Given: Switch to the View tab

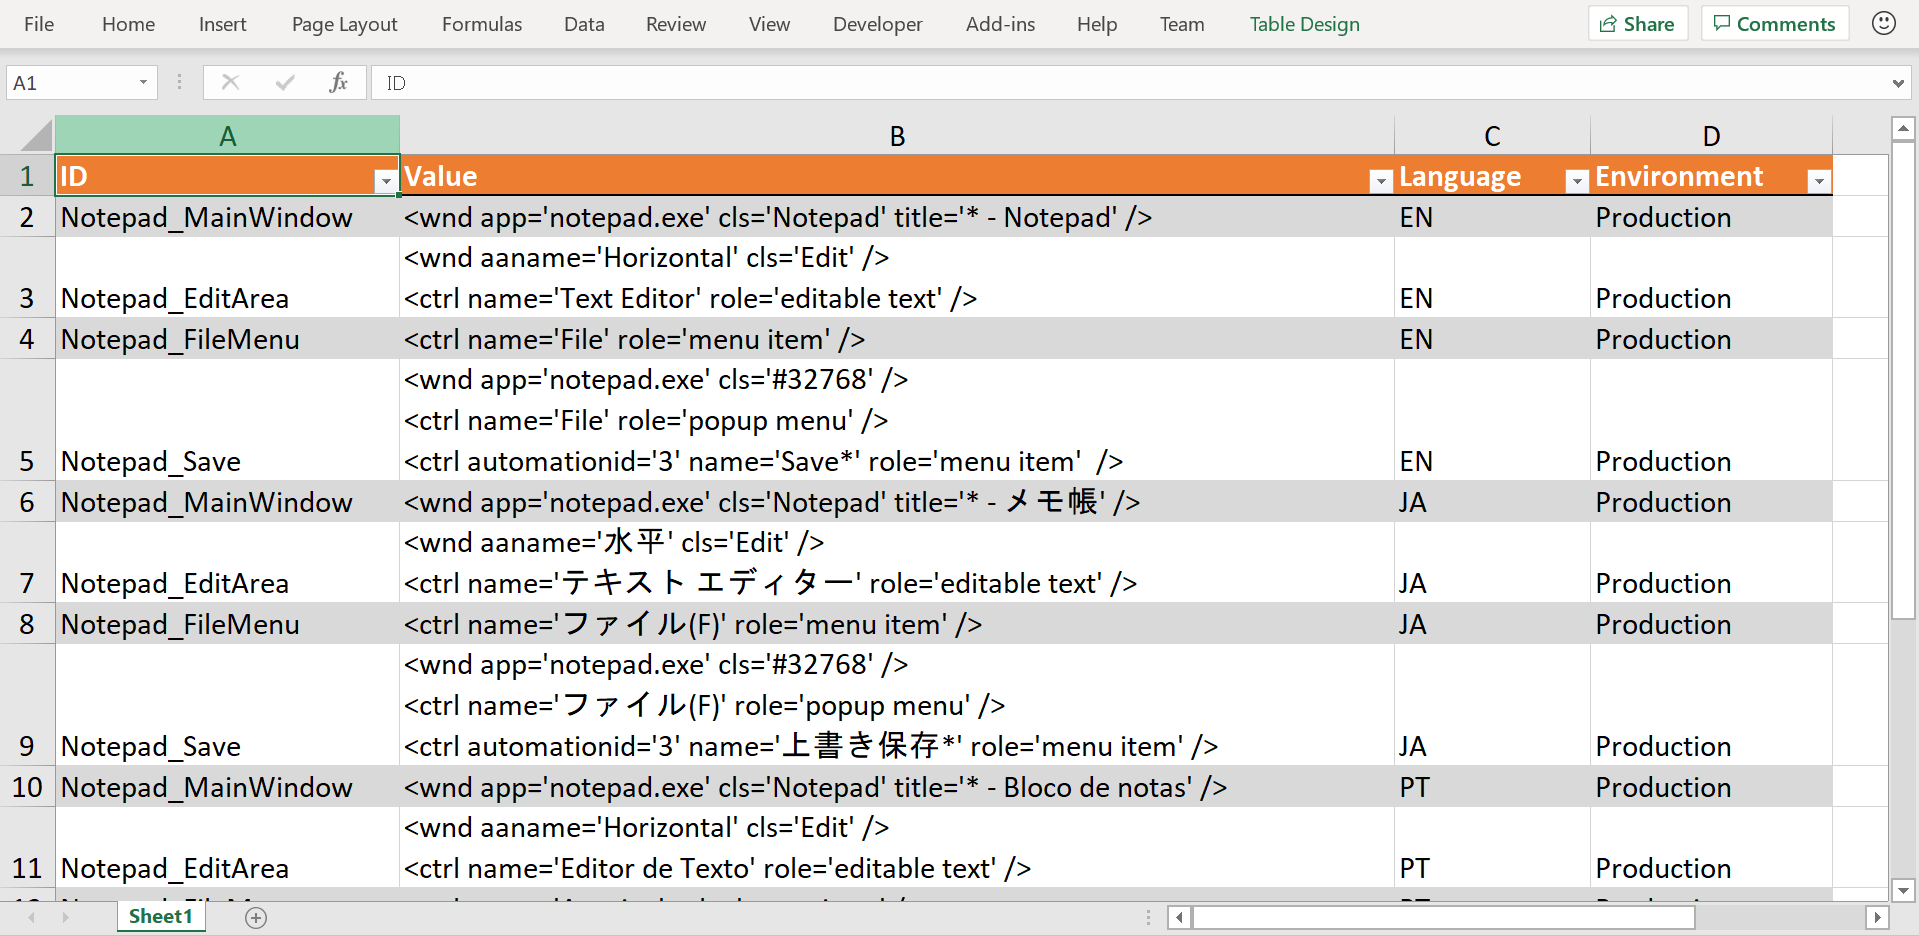Looking at the screenshot, I should tap(769, 24).
